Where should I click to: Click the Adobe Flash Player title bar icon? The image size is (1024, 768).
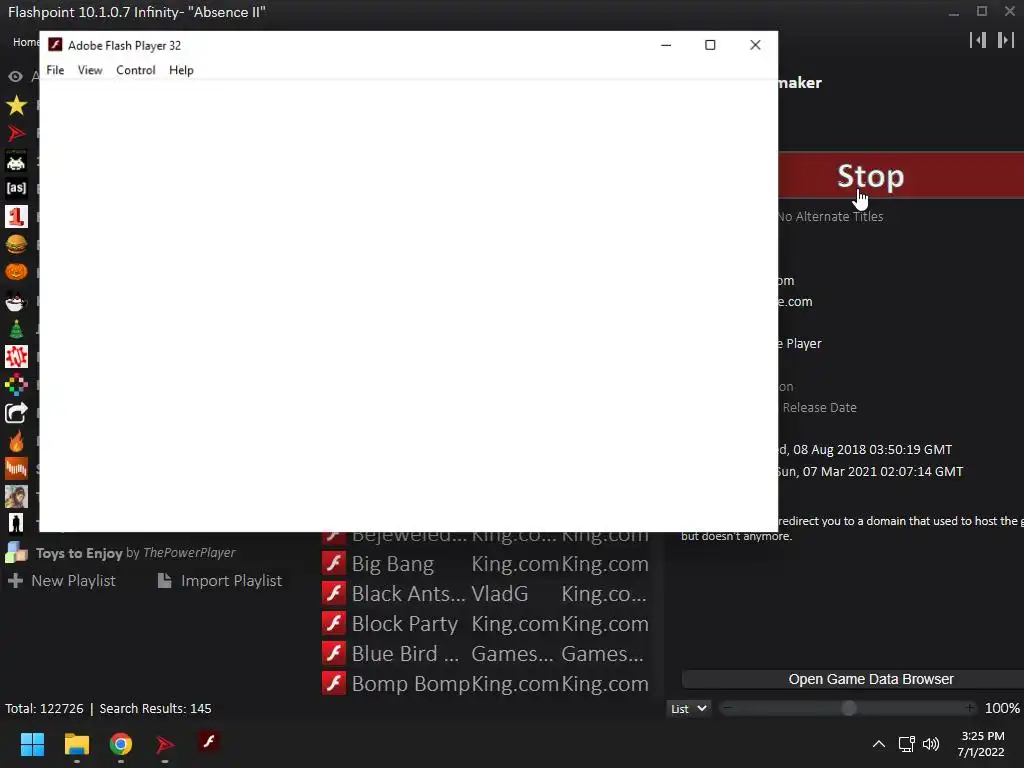coord(55,45)
